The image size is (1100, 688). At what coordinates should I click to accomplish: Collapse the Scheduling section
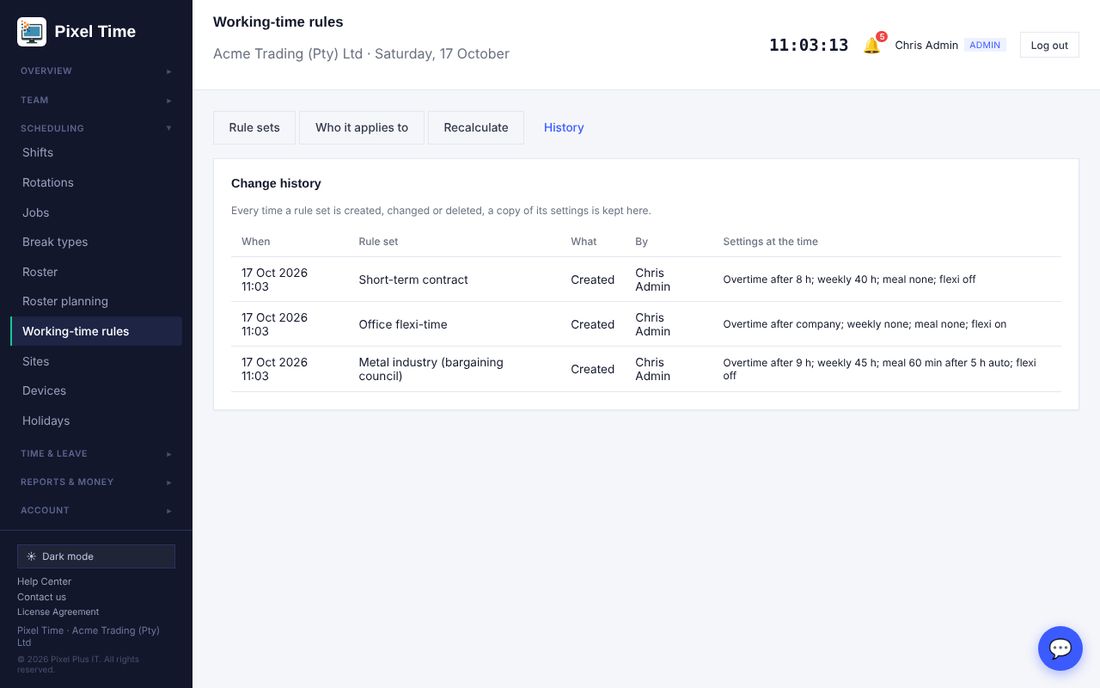[96, 128]
